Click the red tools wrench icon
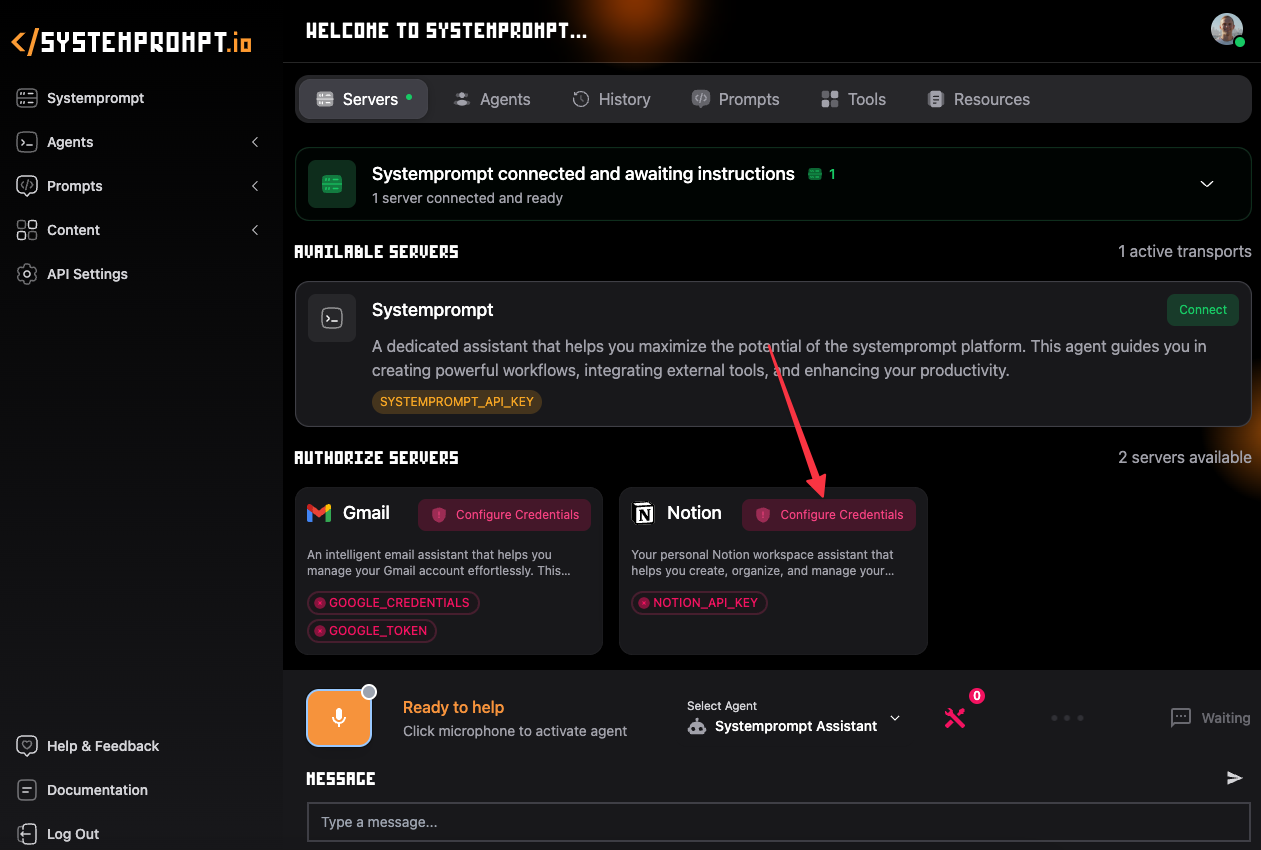 [x=955, y=717]
